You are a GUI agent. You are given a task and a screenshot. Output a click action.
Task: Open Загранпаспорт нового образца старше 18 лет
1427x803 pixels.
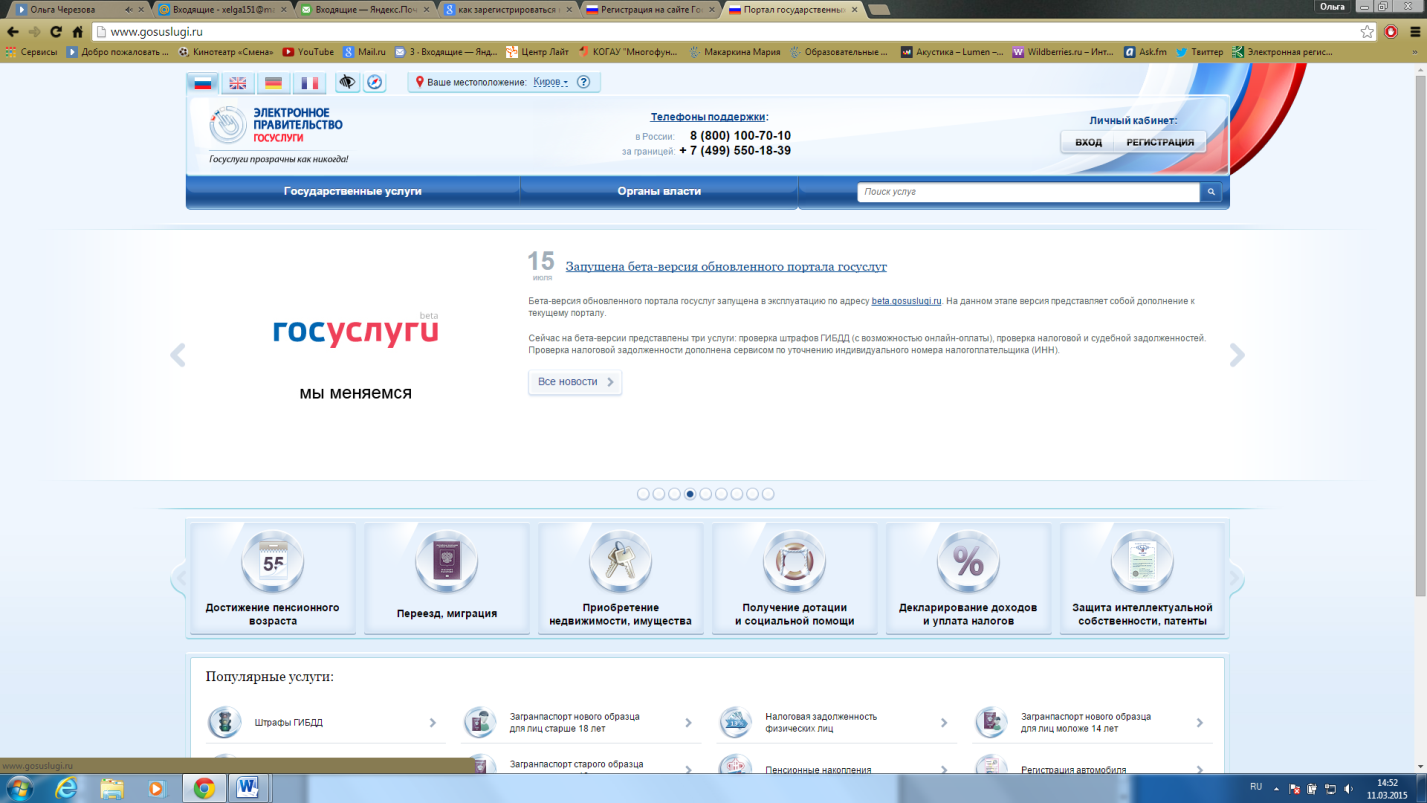pos(574,722)
